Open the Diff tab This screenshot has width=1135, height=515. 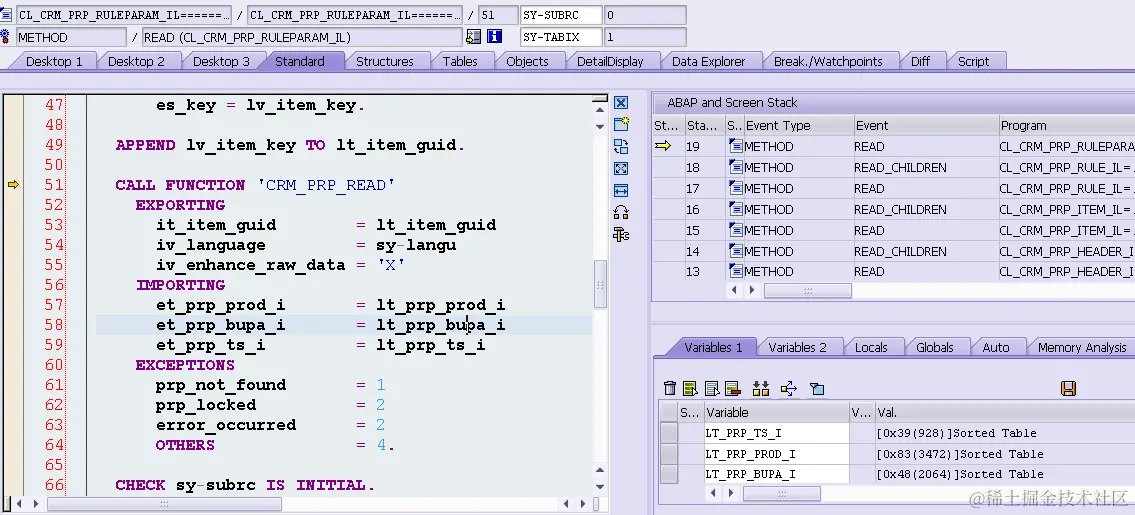click(x=920, y=62)
